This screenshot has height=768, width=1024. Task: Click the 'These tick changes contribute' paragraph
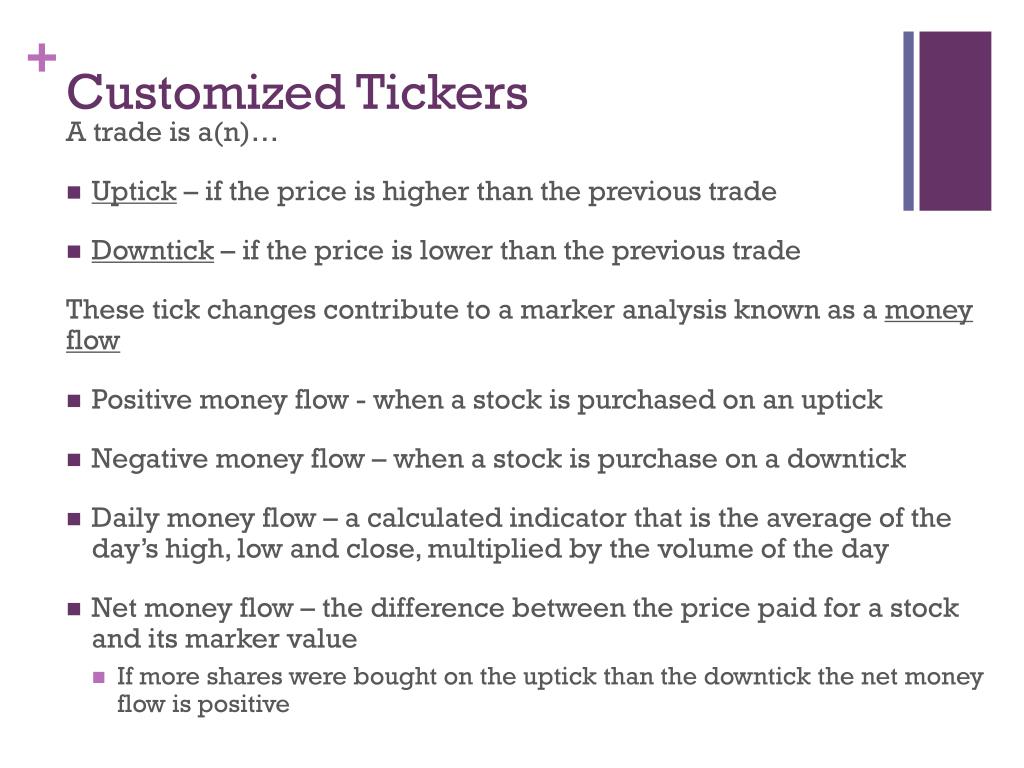tap(519, 325)
